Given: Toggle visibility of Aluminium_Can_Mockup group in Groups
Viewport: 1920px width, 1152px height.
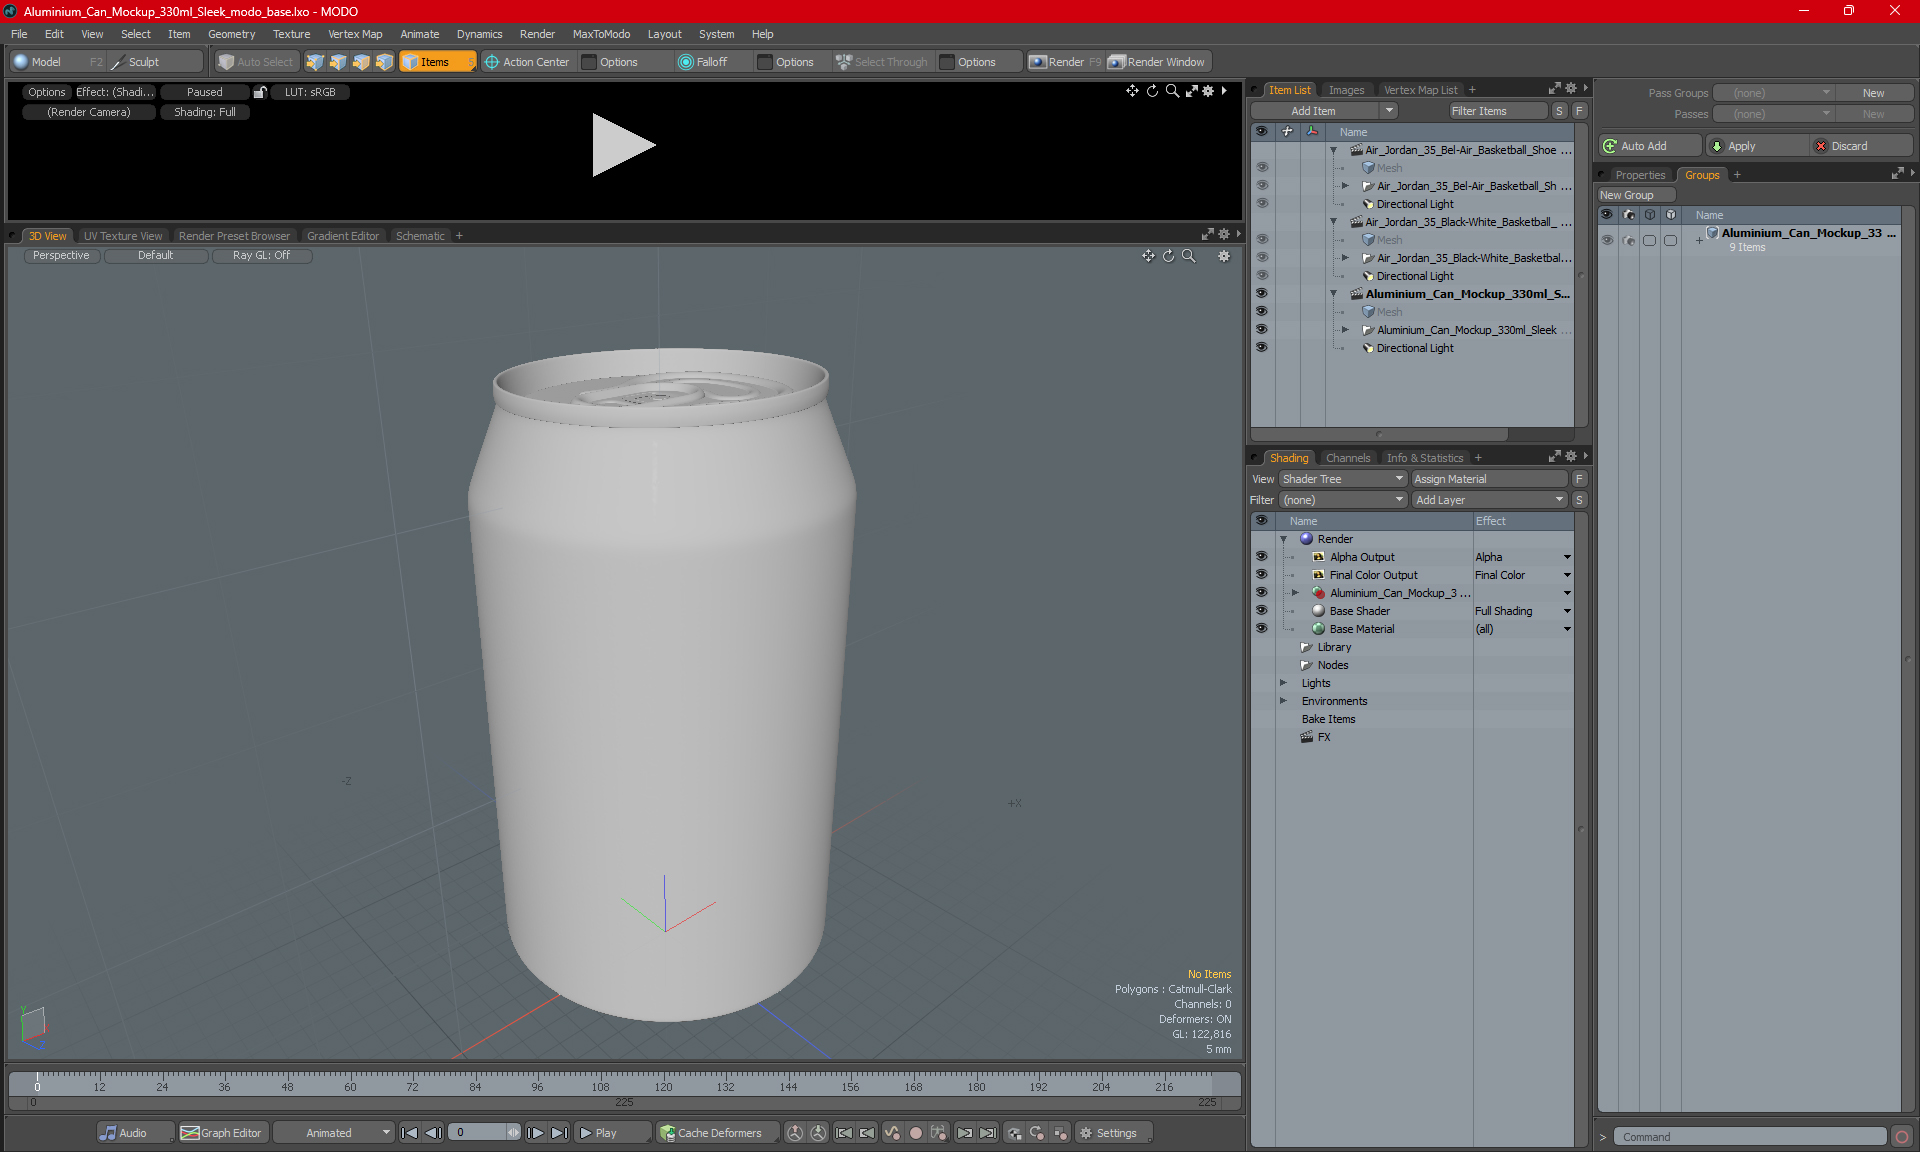Looking at the screenshot, I should coord(1607,240).
